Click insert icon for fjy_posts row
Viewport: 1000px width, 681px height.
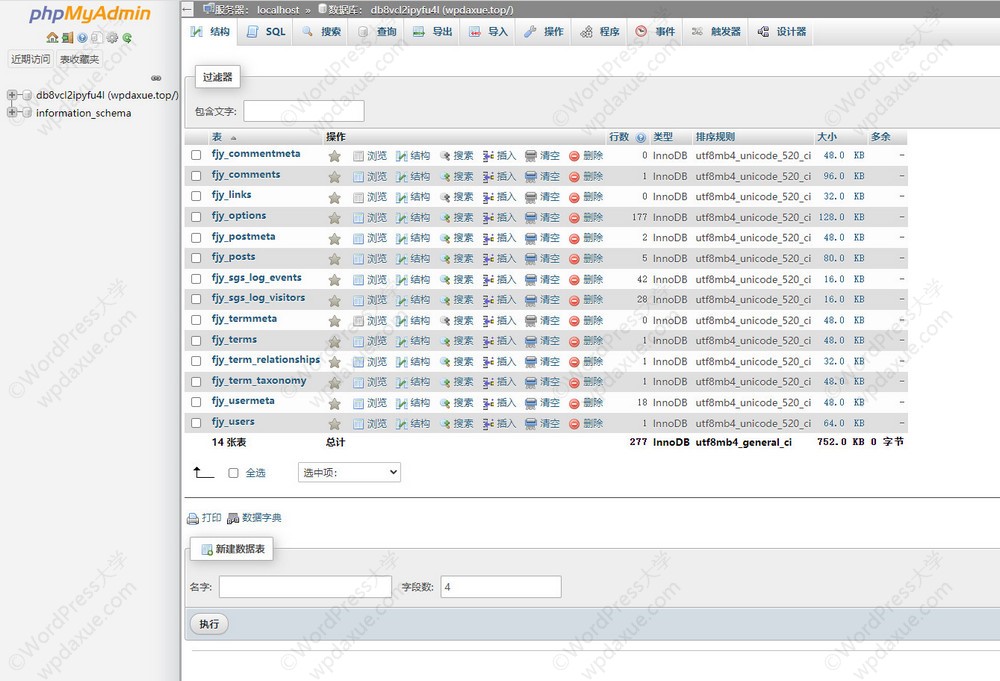[x=489, y=259]
